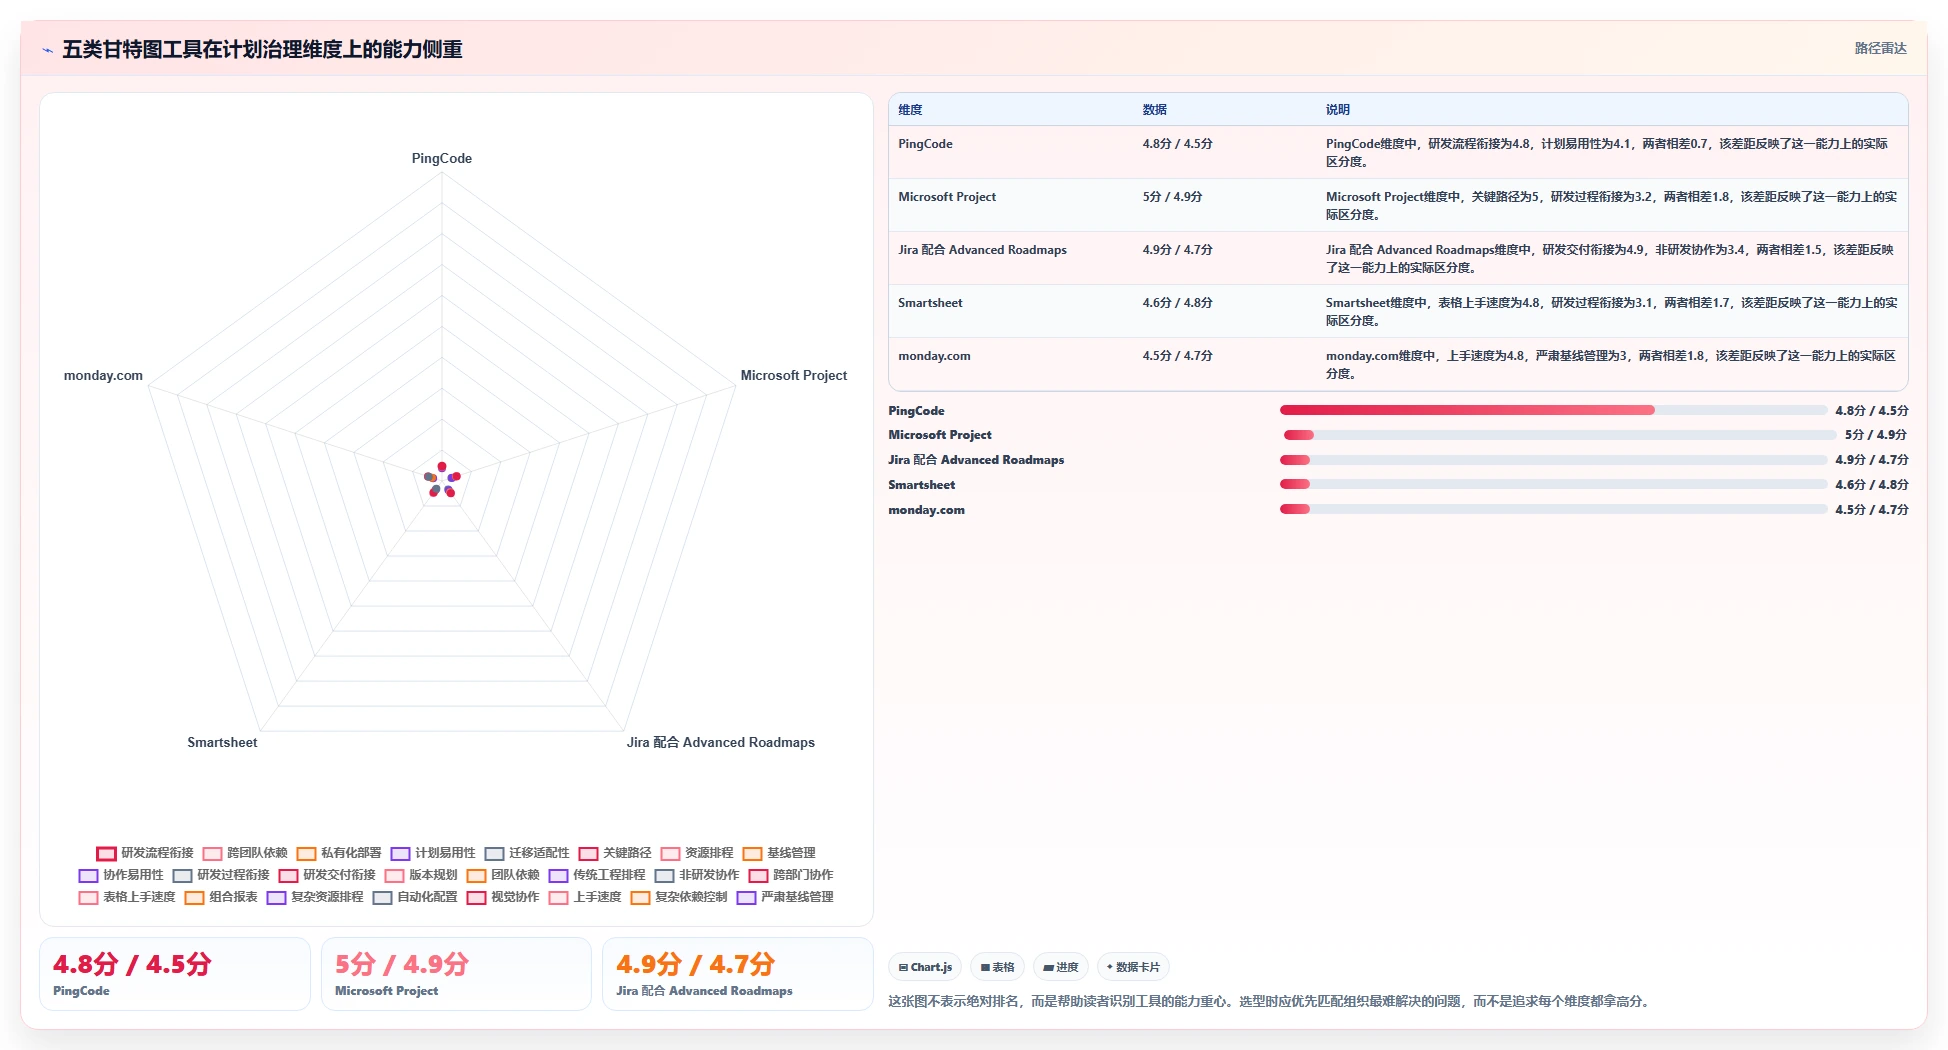Toggle the 组合报表 legend item
This screenshot has width=1948, height=1050.
pyautogui.click(x=221, y=897)
